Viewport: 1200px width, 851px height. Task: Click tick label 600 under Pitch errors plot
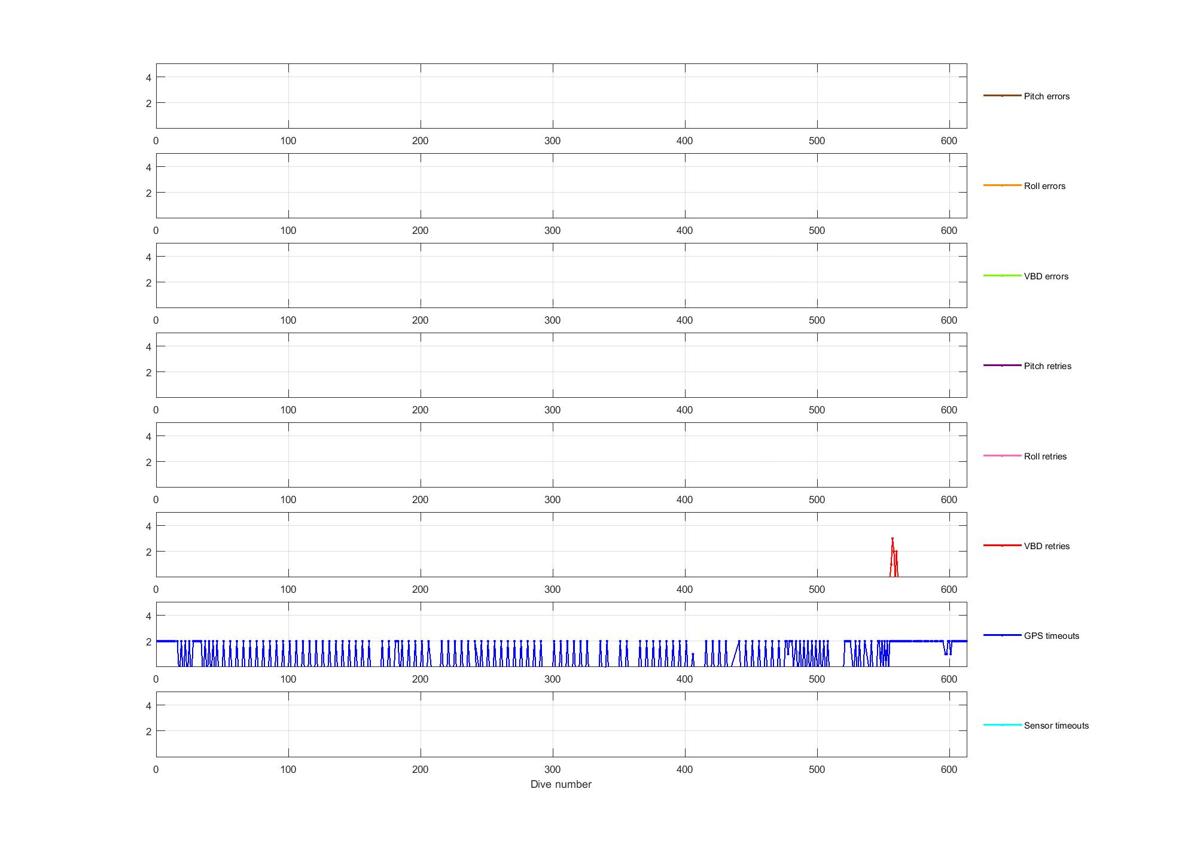(949, 141)
